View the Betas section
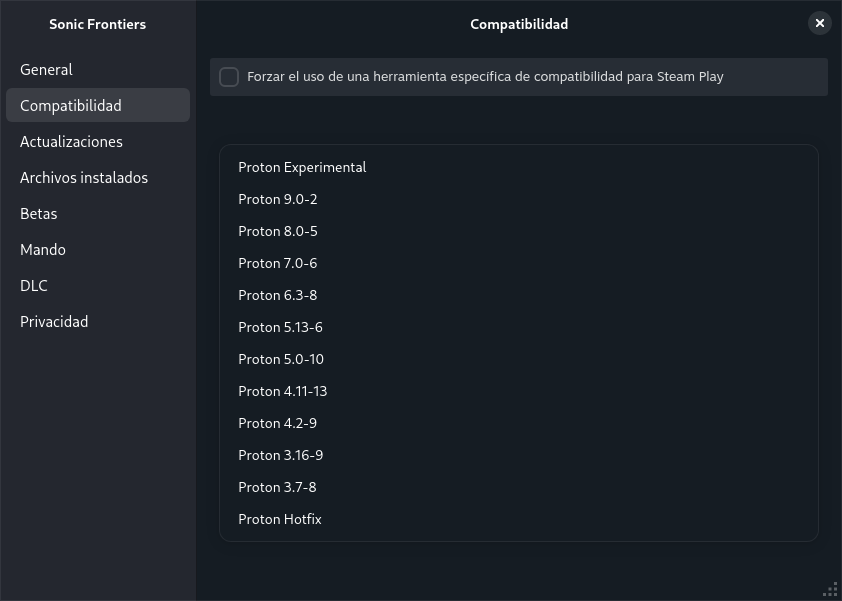Screen dimensions: 842x601 point(38,213)
